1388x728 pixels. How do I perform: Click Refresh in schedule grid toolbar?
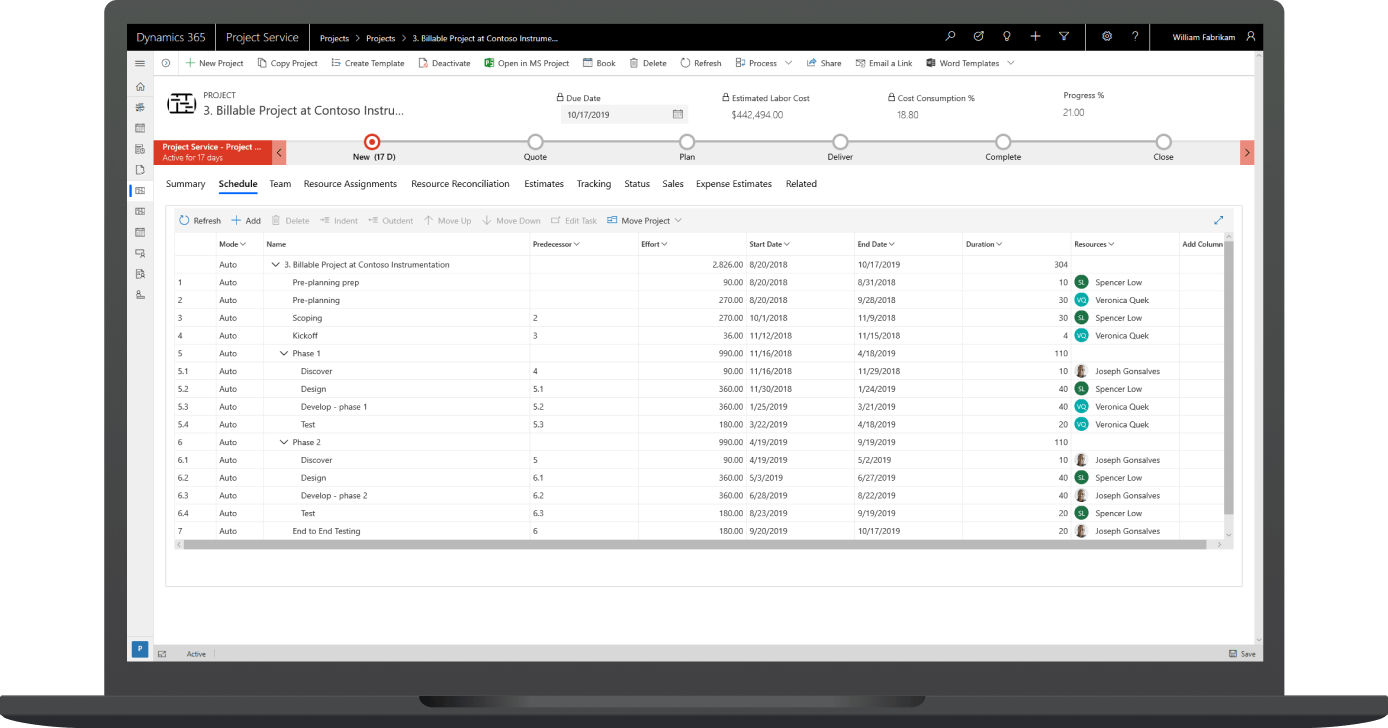coord(200,221)
